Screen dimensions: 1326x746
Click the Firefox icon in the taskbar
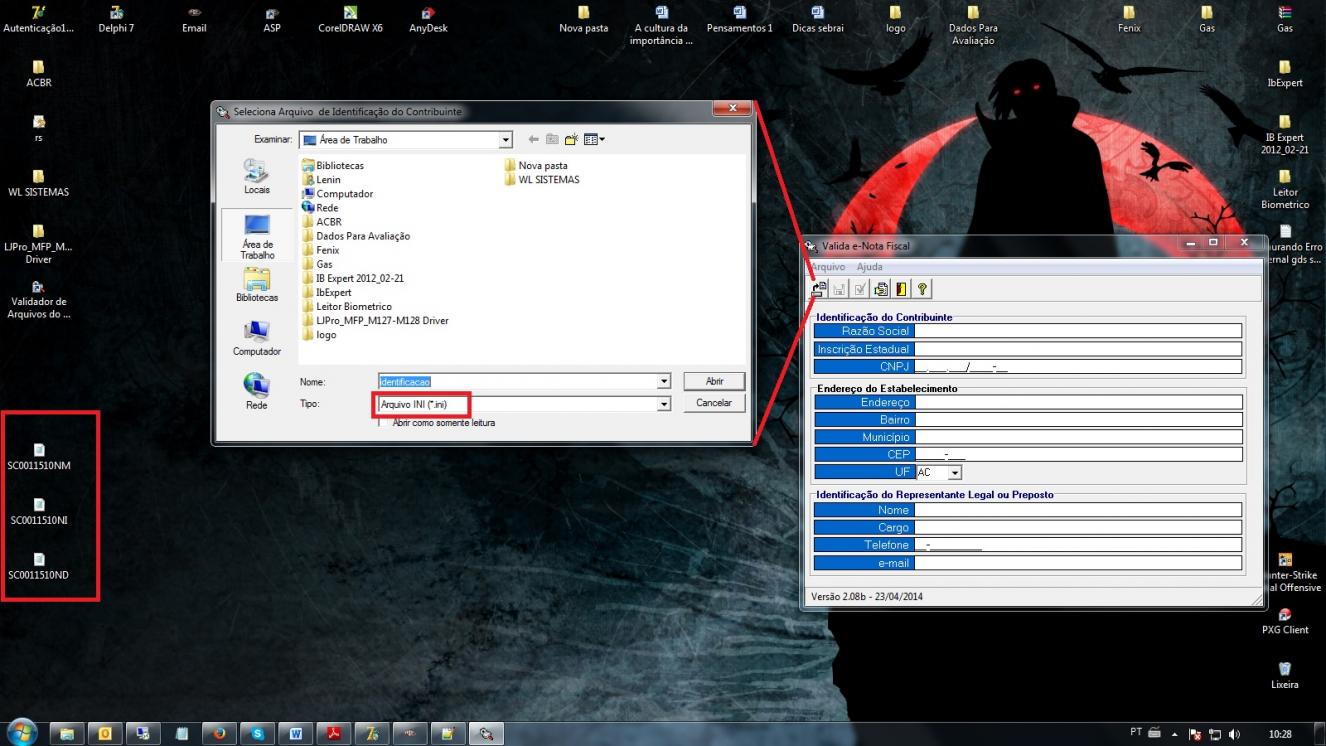[x=219, y=733]
